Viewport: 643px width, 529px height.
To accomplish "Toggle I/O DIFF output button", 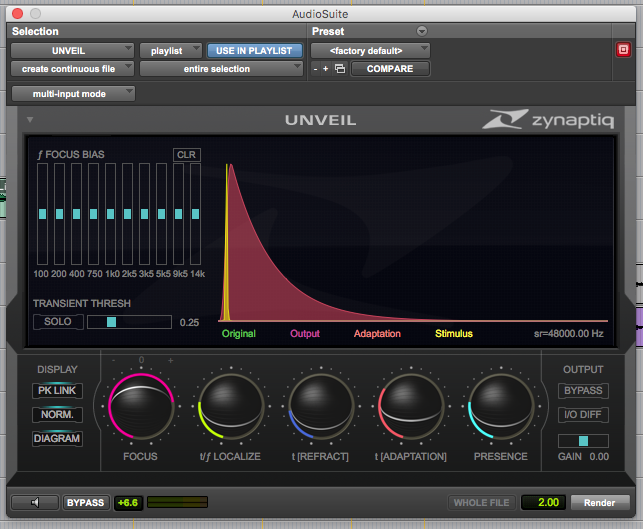I will pos(583,415).
